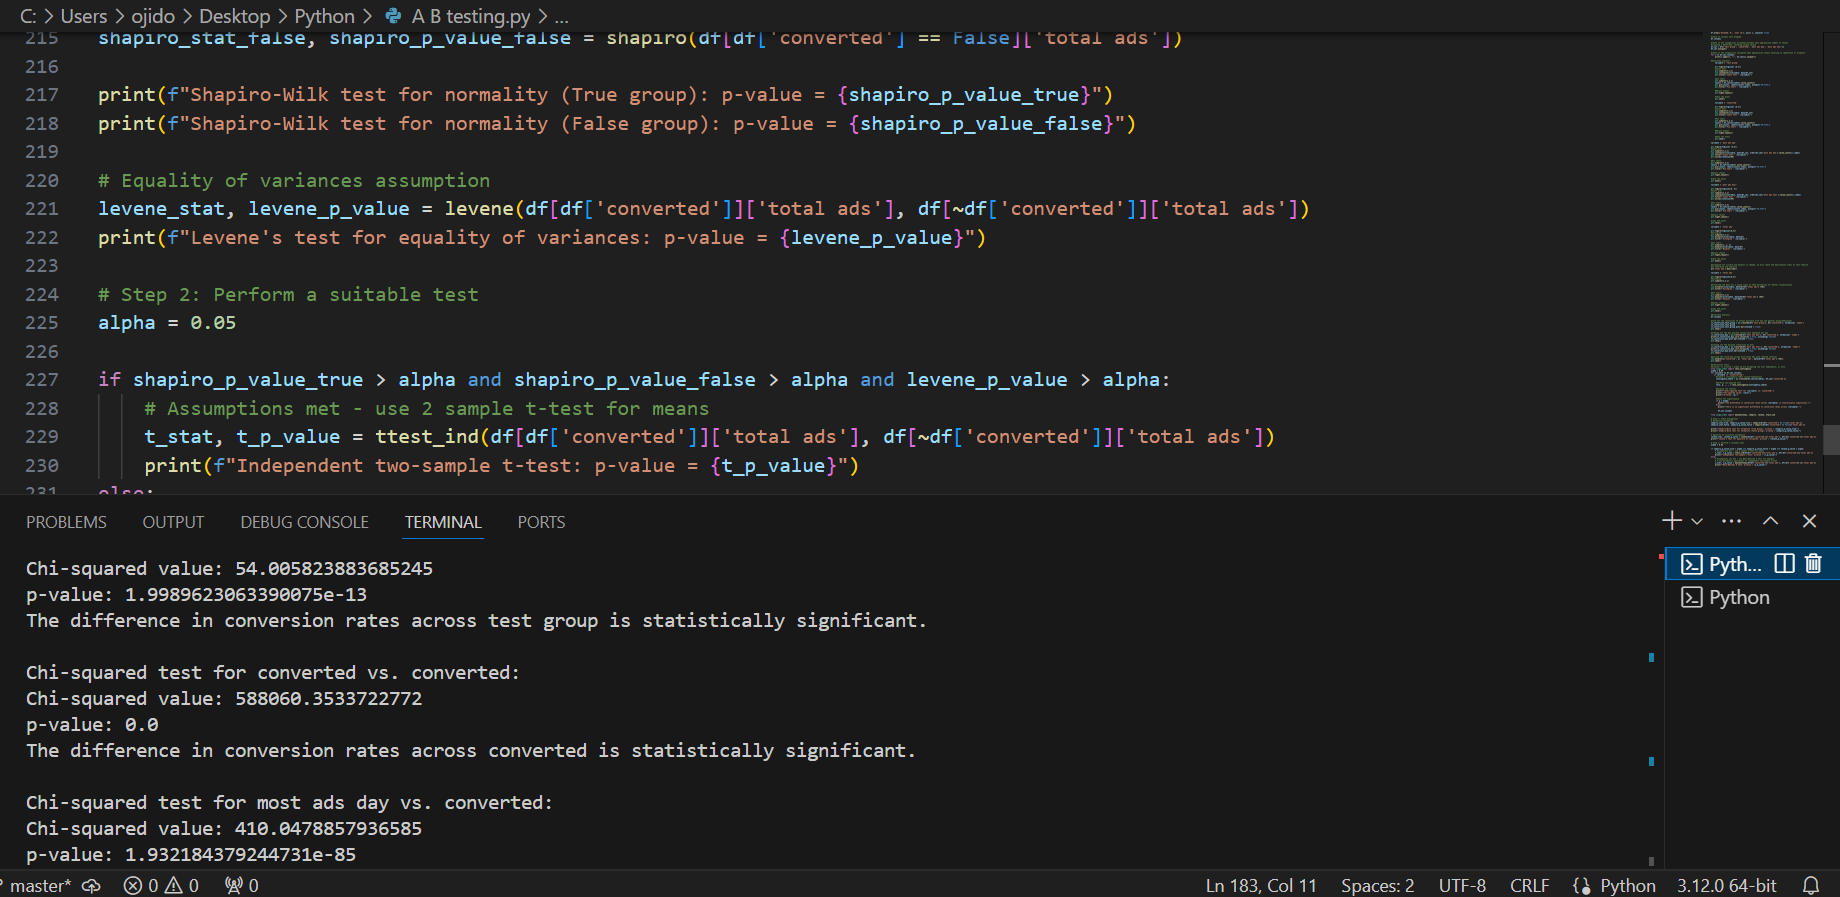Viewport: 1840px width, 897px height.
Task: Split the selected Pyth... terminal
Action: (x=1784, y=563)
